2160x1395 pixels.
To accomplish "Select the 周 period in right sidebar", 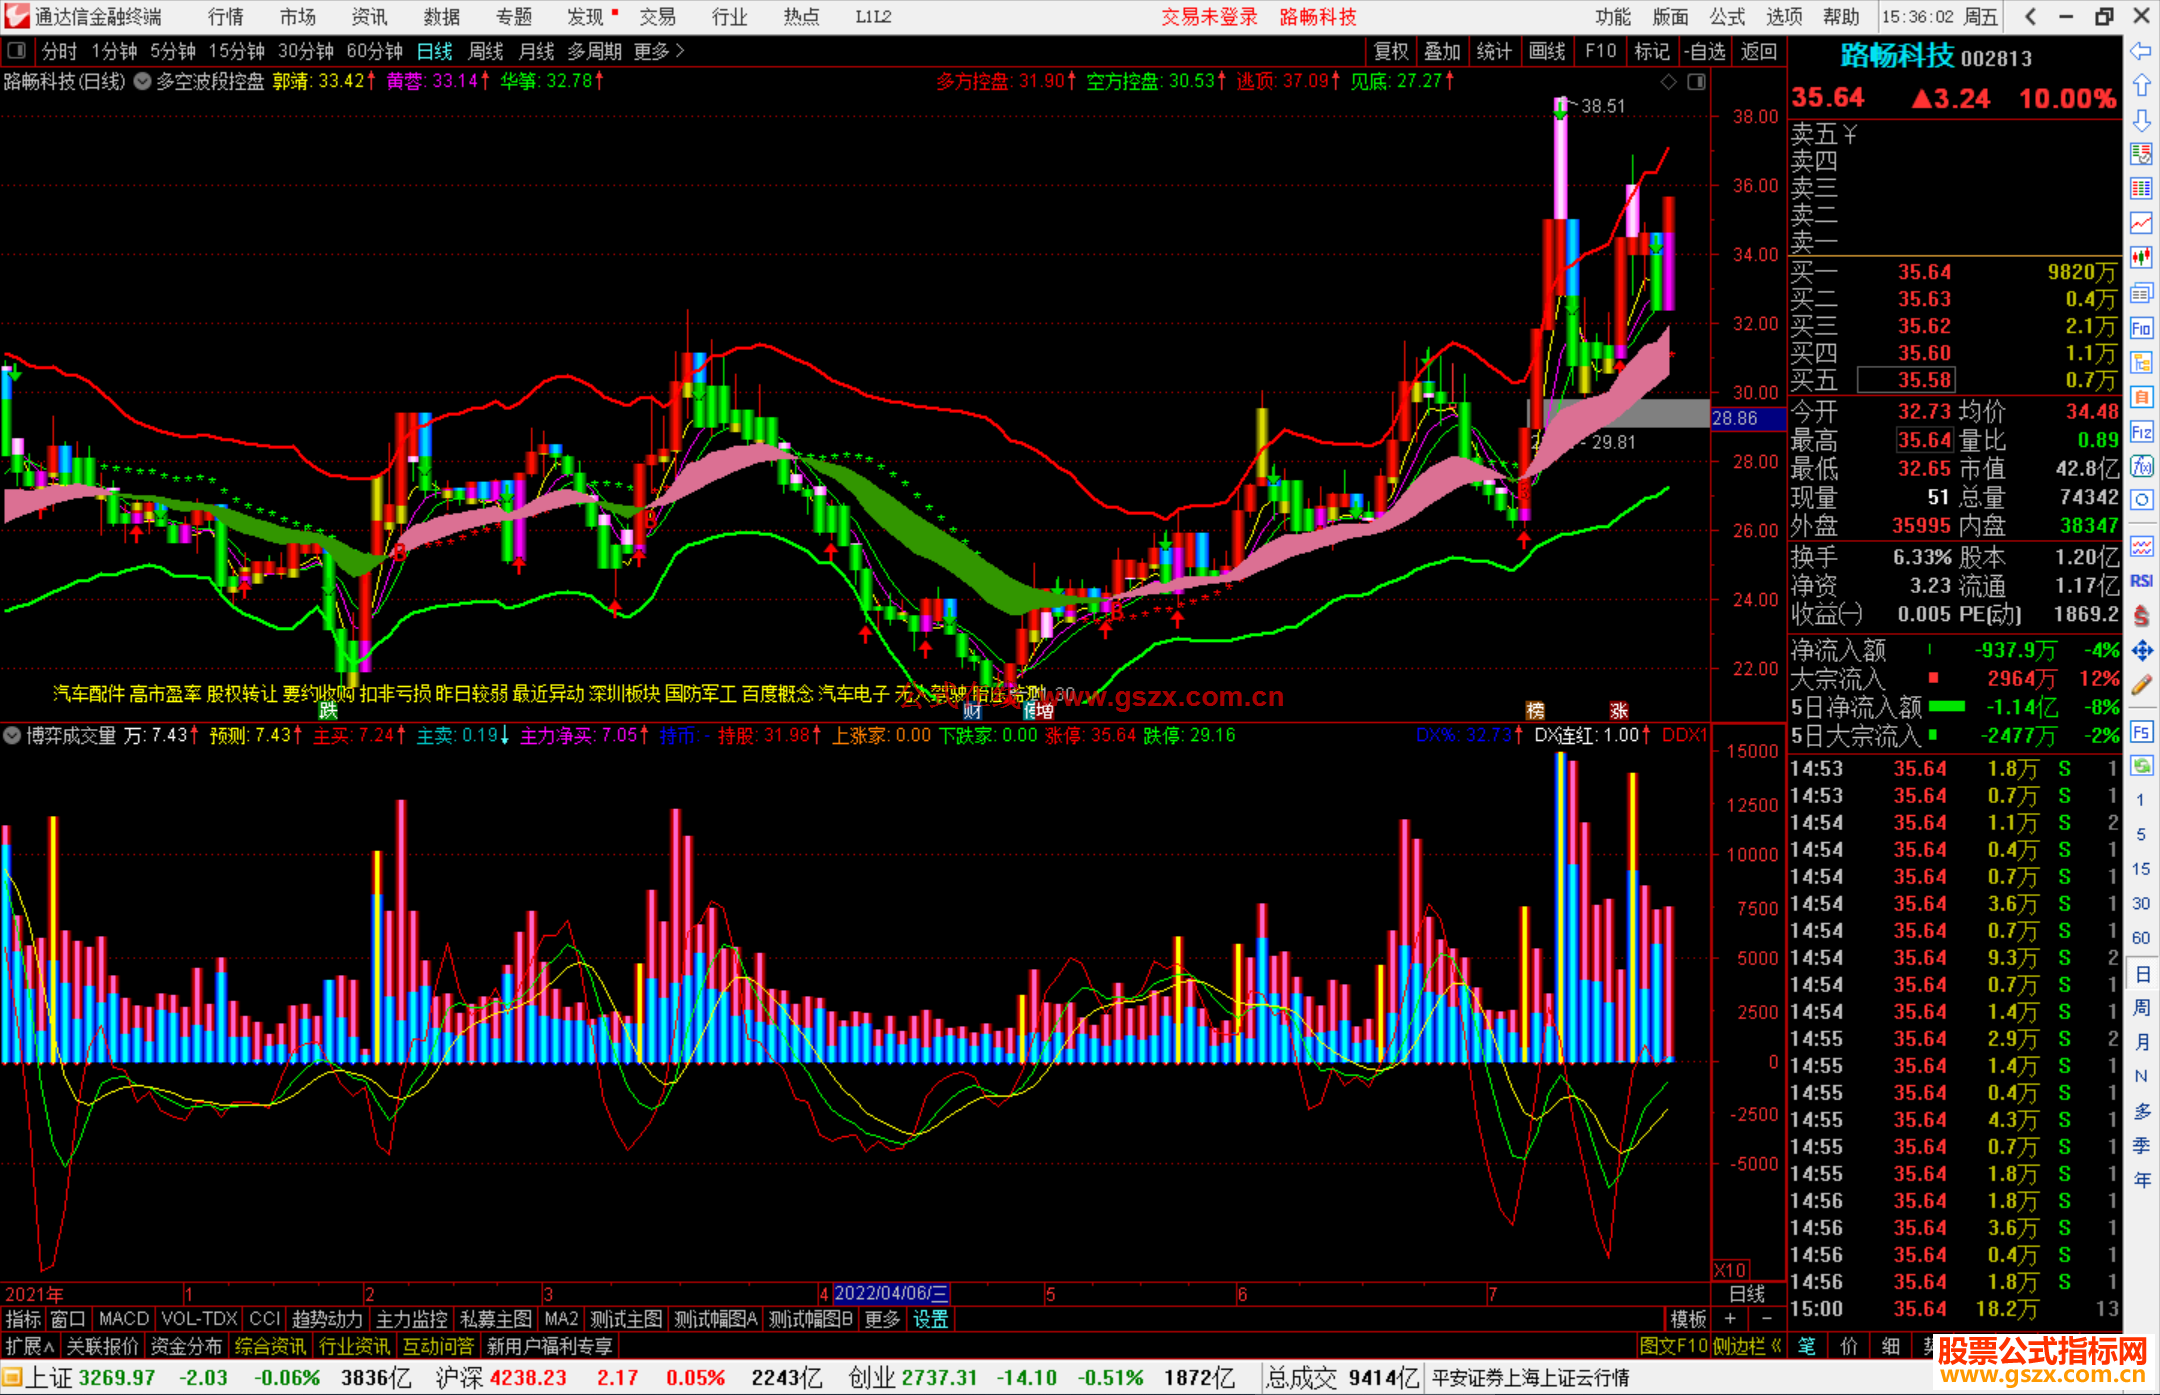I will [x=2141, y=1008].
